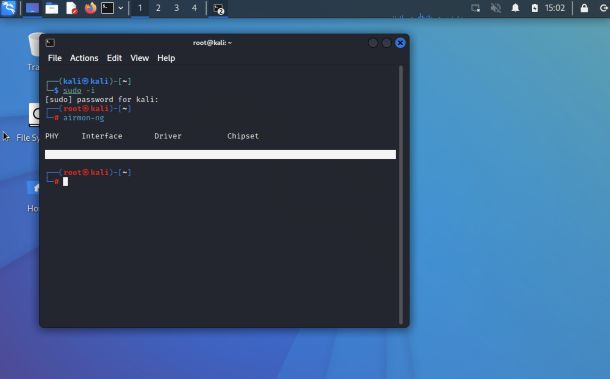Switch to workspace 3
This screenshot has width=610, height=379.
point(176,8)
